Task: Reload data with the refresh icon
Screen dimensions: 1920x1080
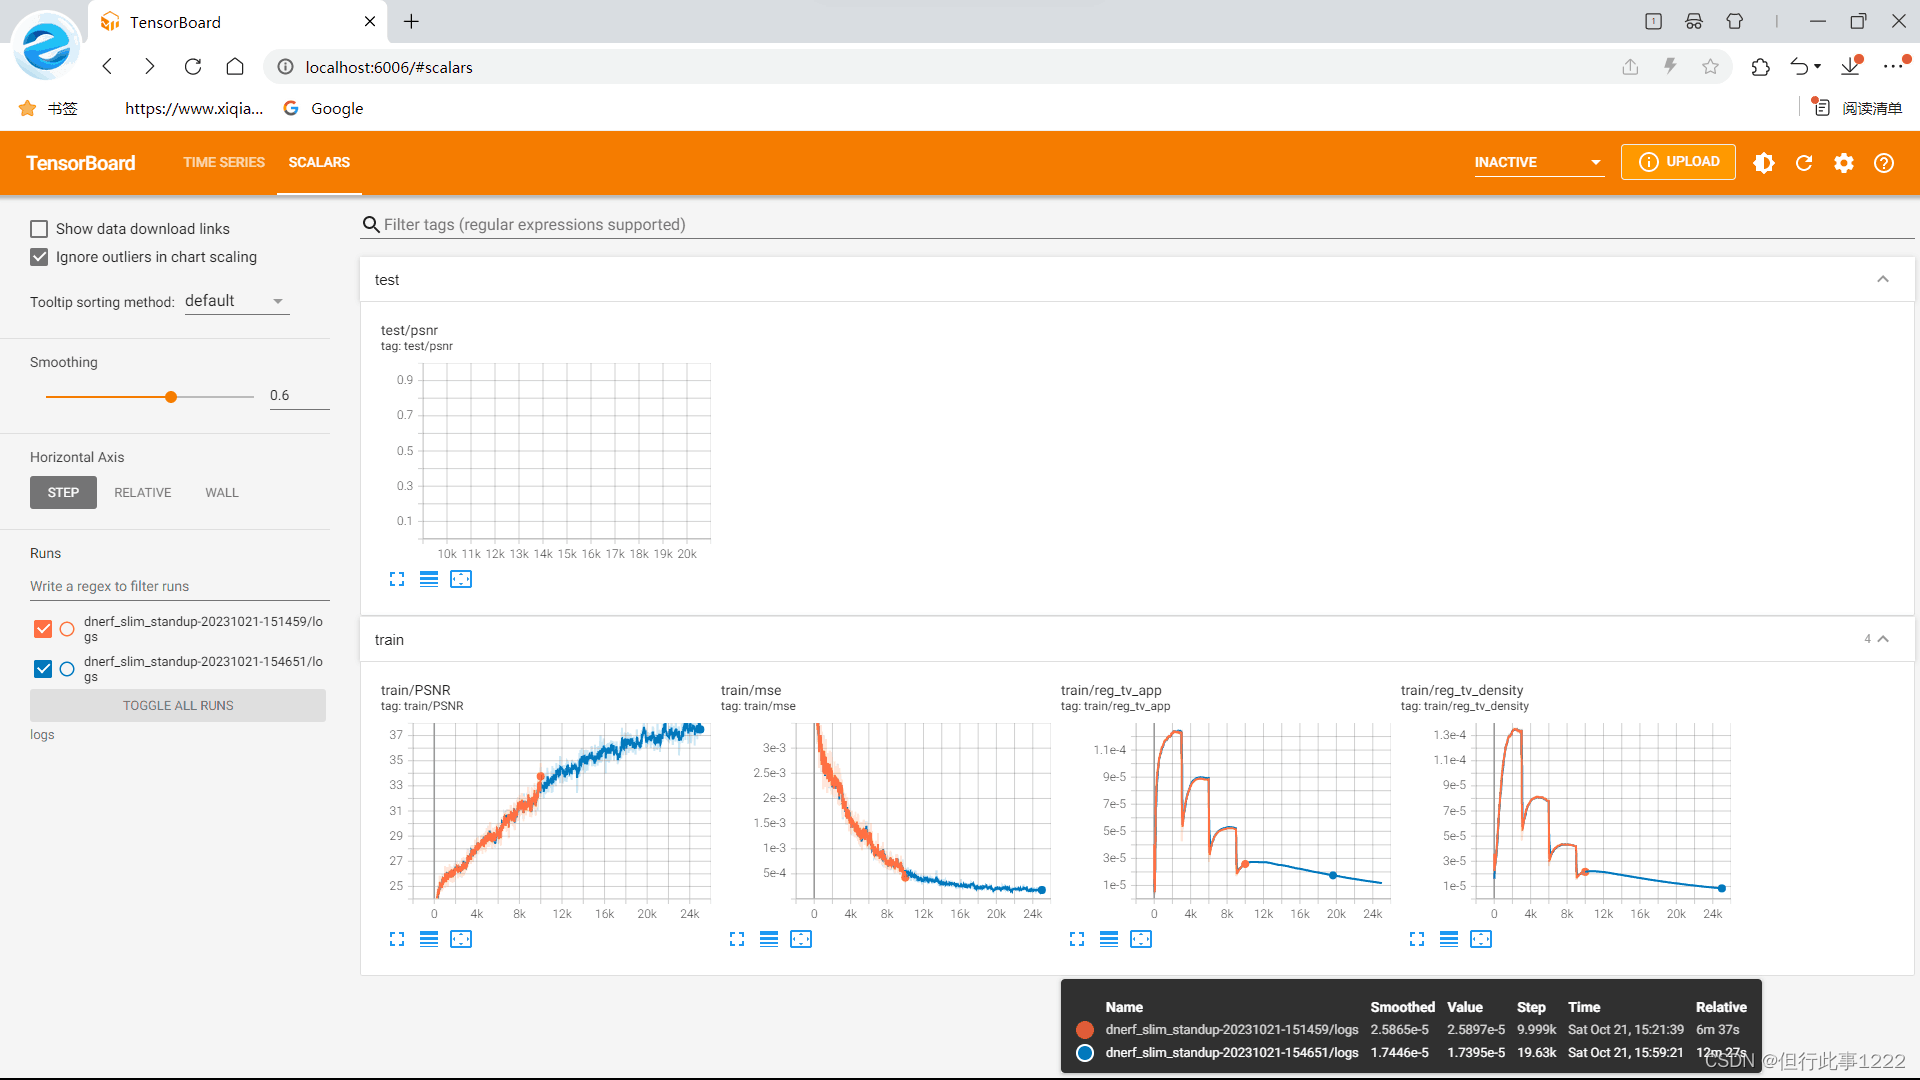Action: click(x=1804, y=163)
